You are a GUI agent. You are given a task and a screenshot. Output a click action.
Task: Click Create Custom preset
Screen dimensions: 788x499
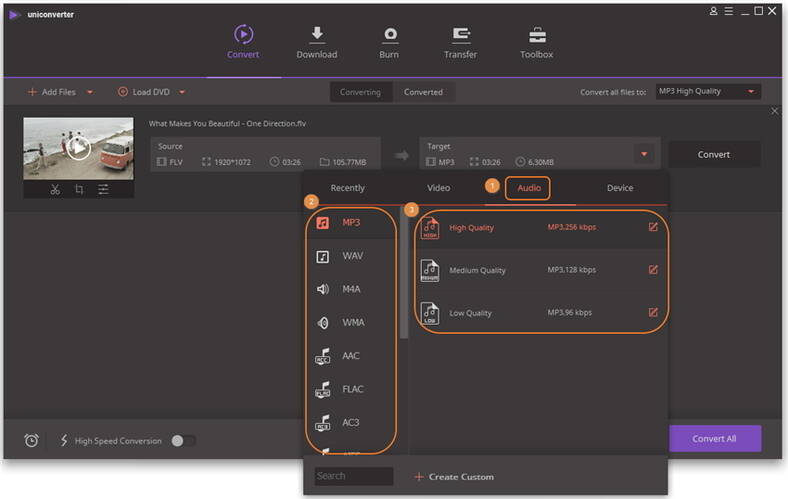coord(454,476)
